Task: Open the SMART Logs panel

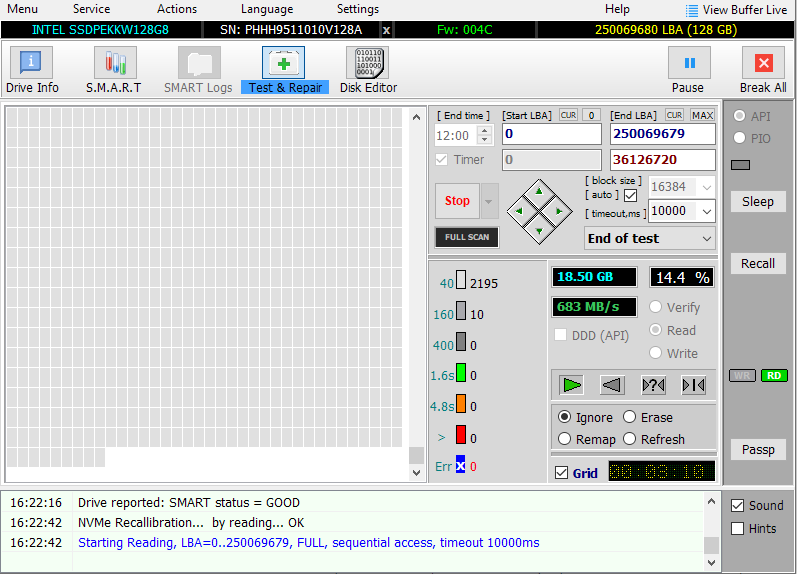Action: click(198, 70)
